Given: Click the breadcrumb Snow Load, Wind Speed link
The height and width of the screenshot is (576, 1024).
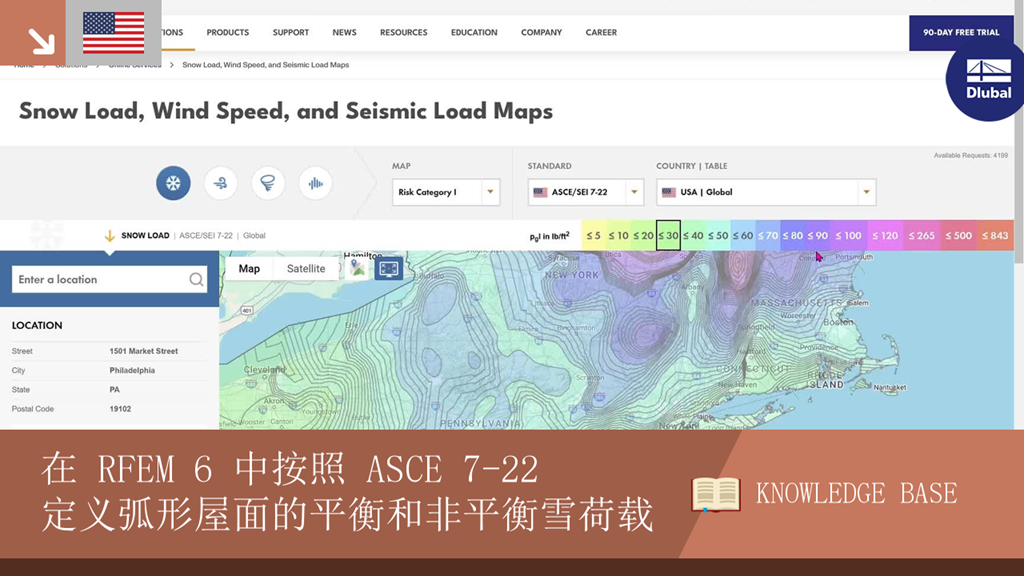Looking at the screenshot, I should click(265, 65).
